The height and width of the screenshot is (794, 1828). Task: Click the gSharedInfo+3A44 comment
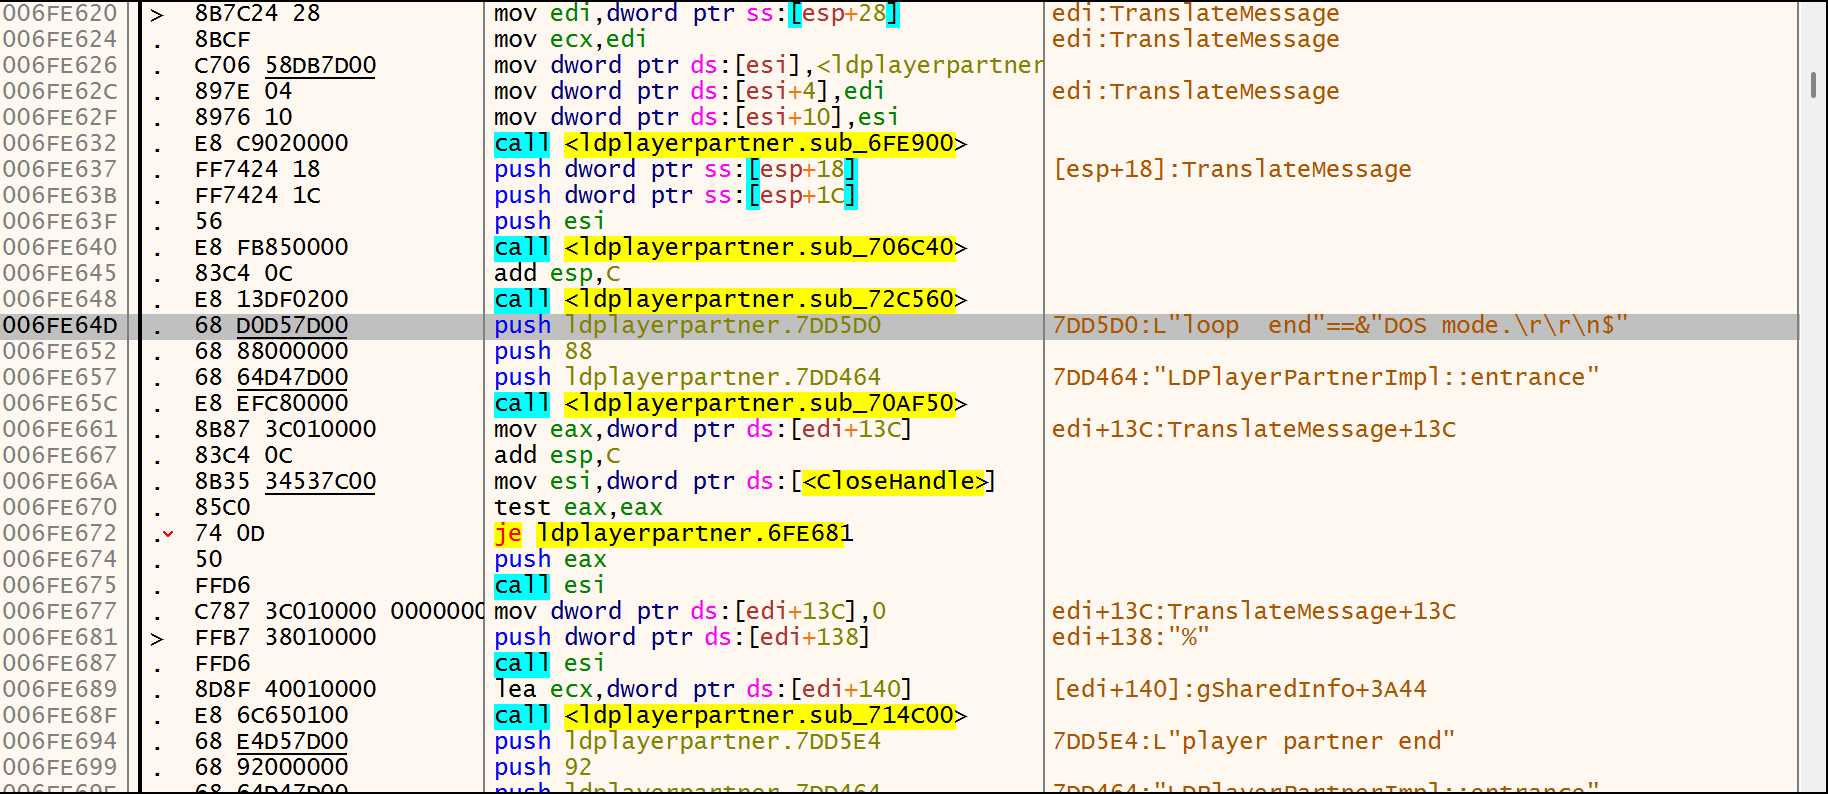tap(1239, 689)
